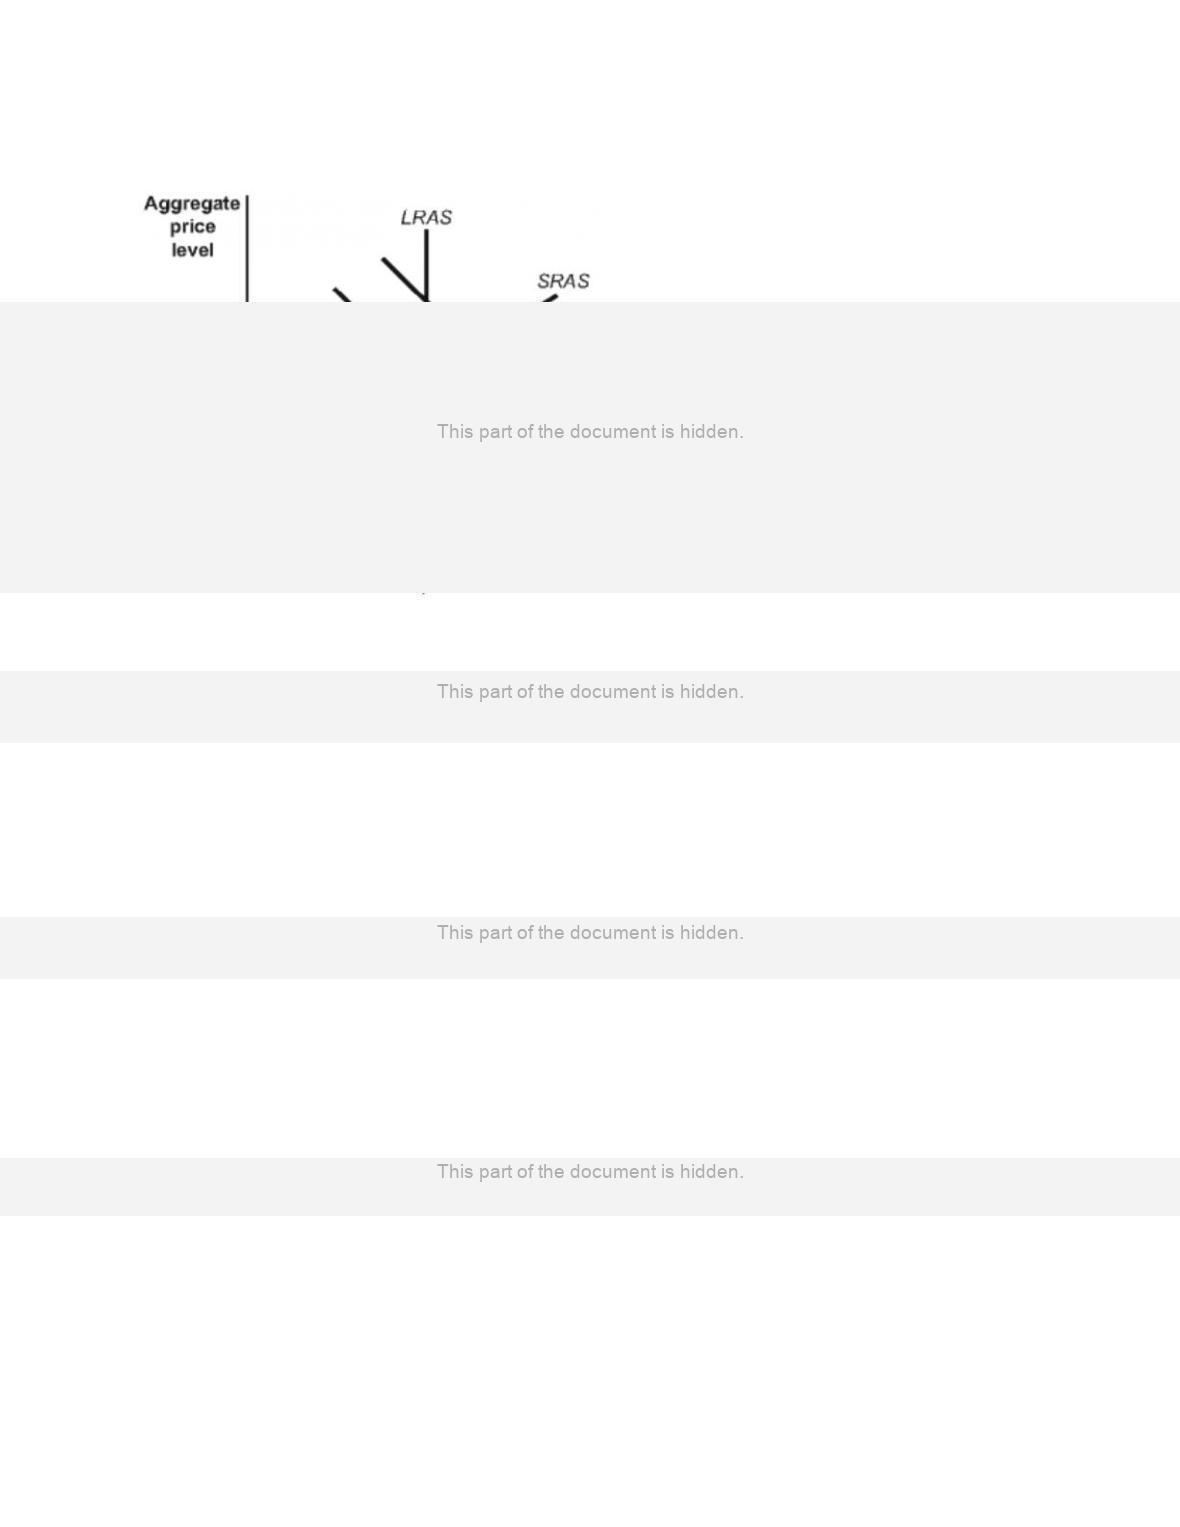
Task: Click the third hidden-section banner text
Action: tap(590, 933)
